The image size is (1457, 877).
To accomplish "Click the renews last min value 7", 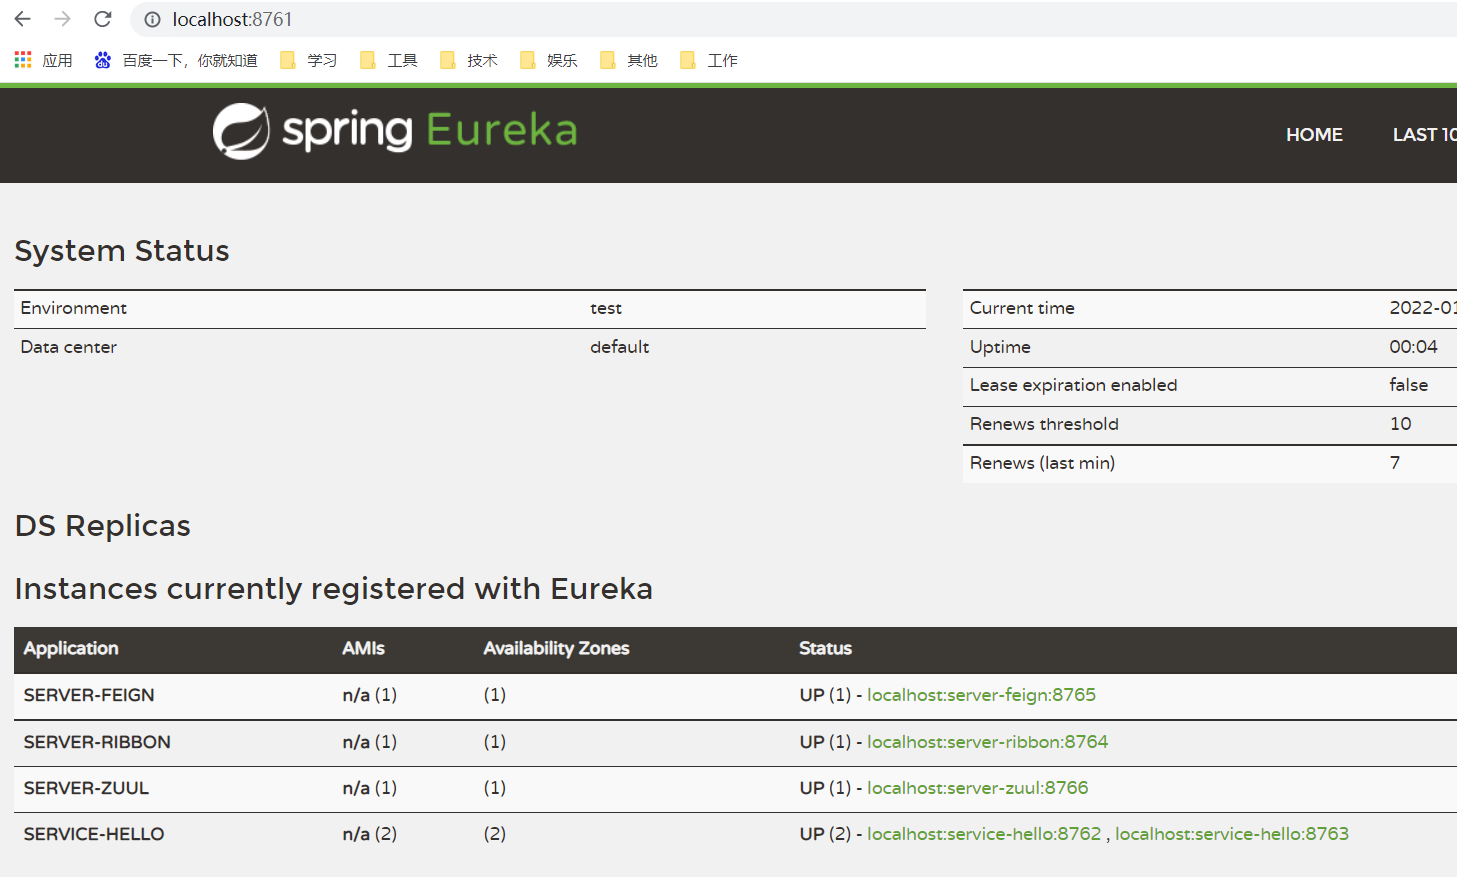I will pyautogui.click(x=1394, y=463).
